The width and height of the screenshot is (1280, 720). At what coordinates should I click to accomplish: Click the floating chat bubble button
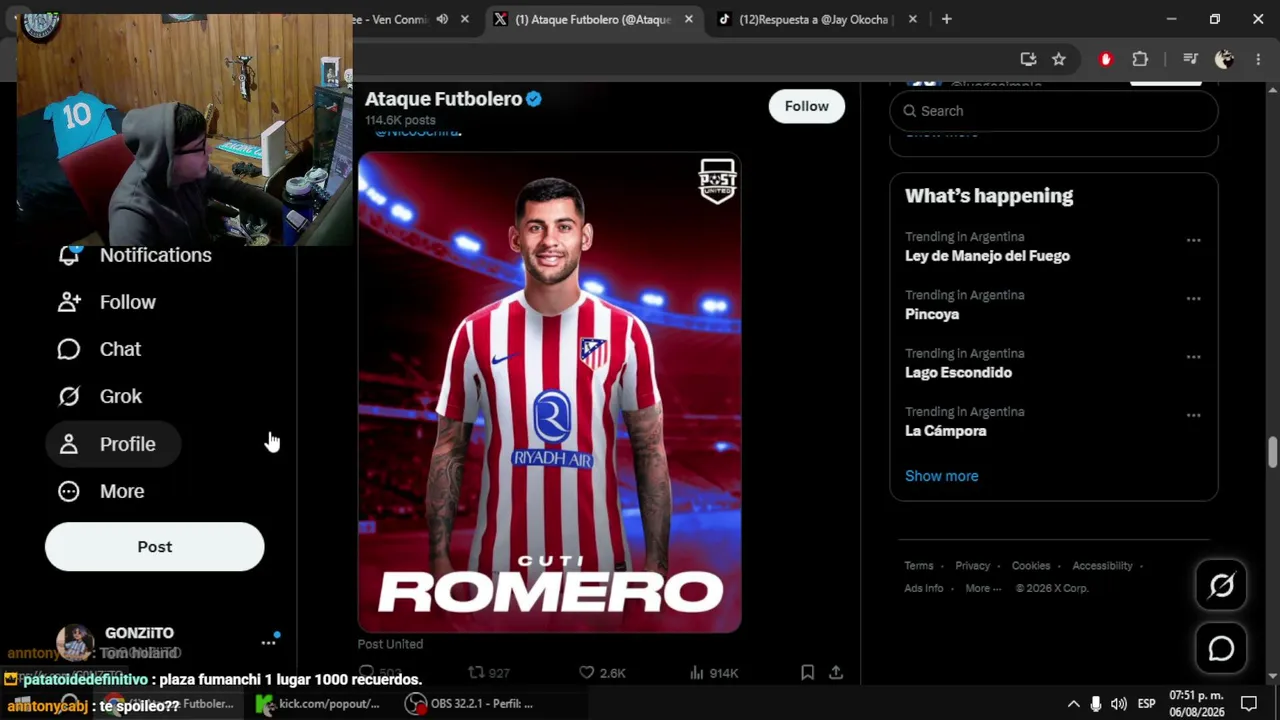click(1221, 649)
